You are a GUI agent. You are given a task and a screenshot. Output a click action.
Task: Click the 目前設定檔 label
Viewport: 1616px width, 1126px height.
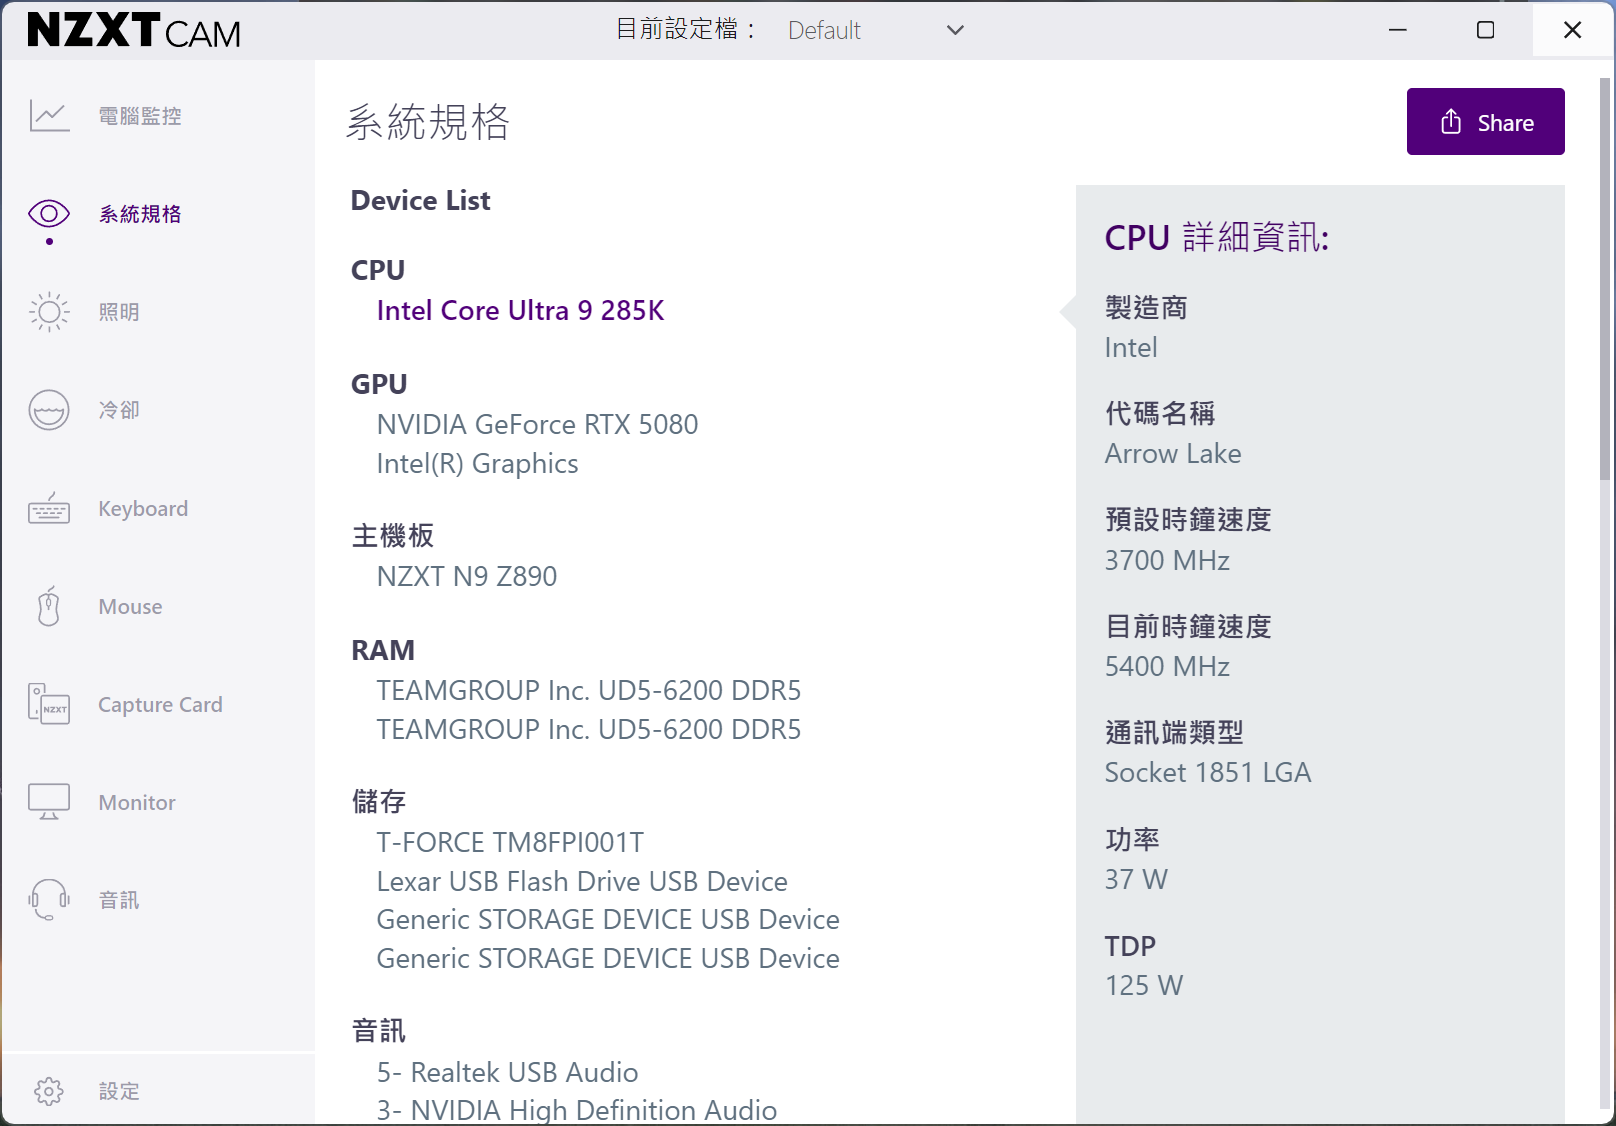pos(685,29)
